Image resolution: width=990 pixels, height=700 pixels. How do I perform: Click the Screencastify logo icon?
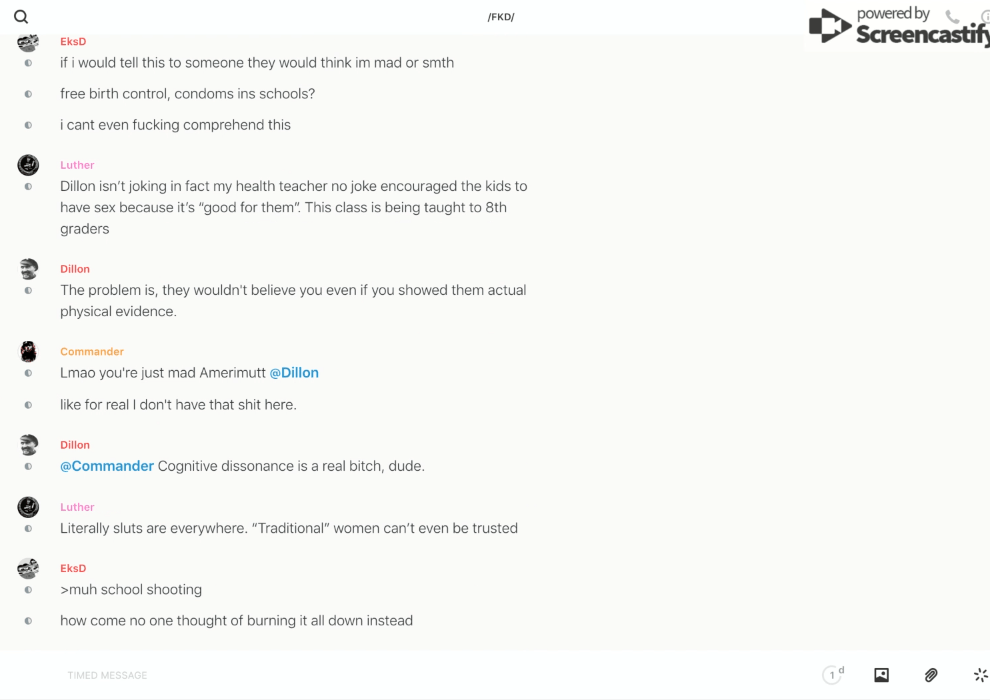pyautogui.click(x=829, y=26)
